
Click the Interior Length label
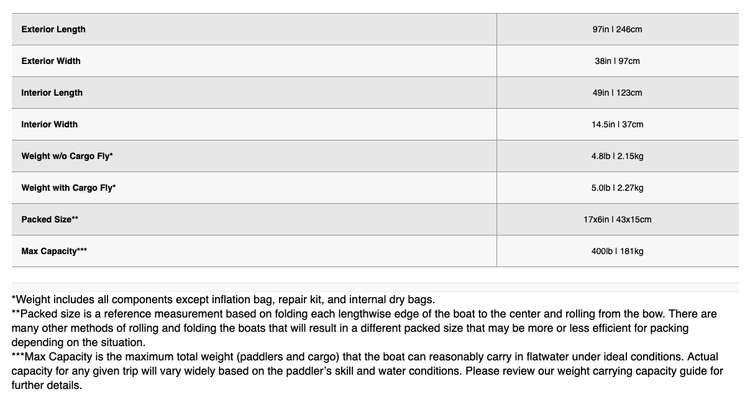click(x=52, y=92)
